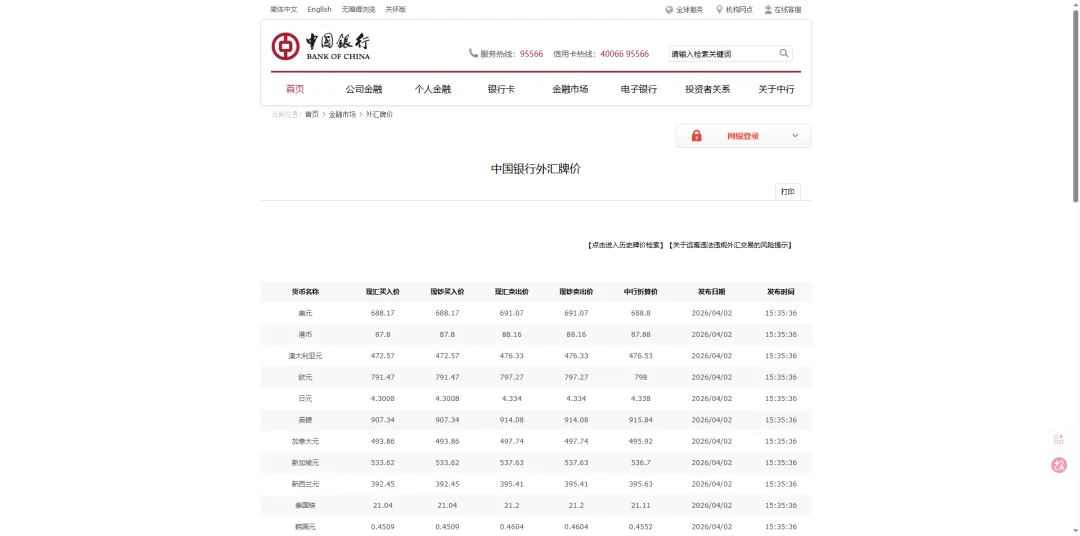Select the 日元 currency name cell

tap(305, 399)
